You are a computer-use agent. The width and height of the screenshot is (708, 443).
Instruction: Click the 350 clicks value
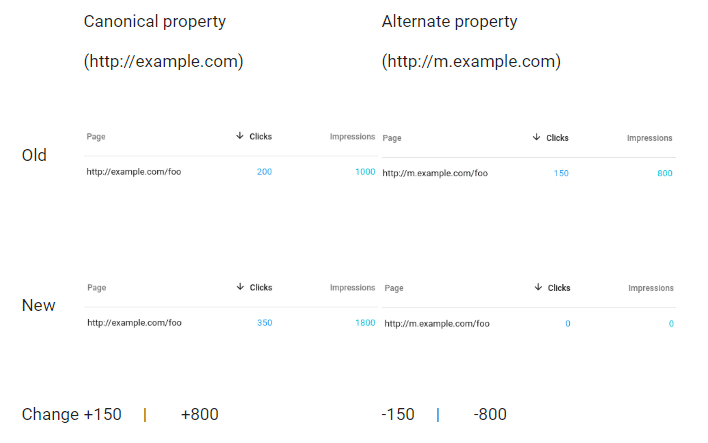tap(265, 323)
